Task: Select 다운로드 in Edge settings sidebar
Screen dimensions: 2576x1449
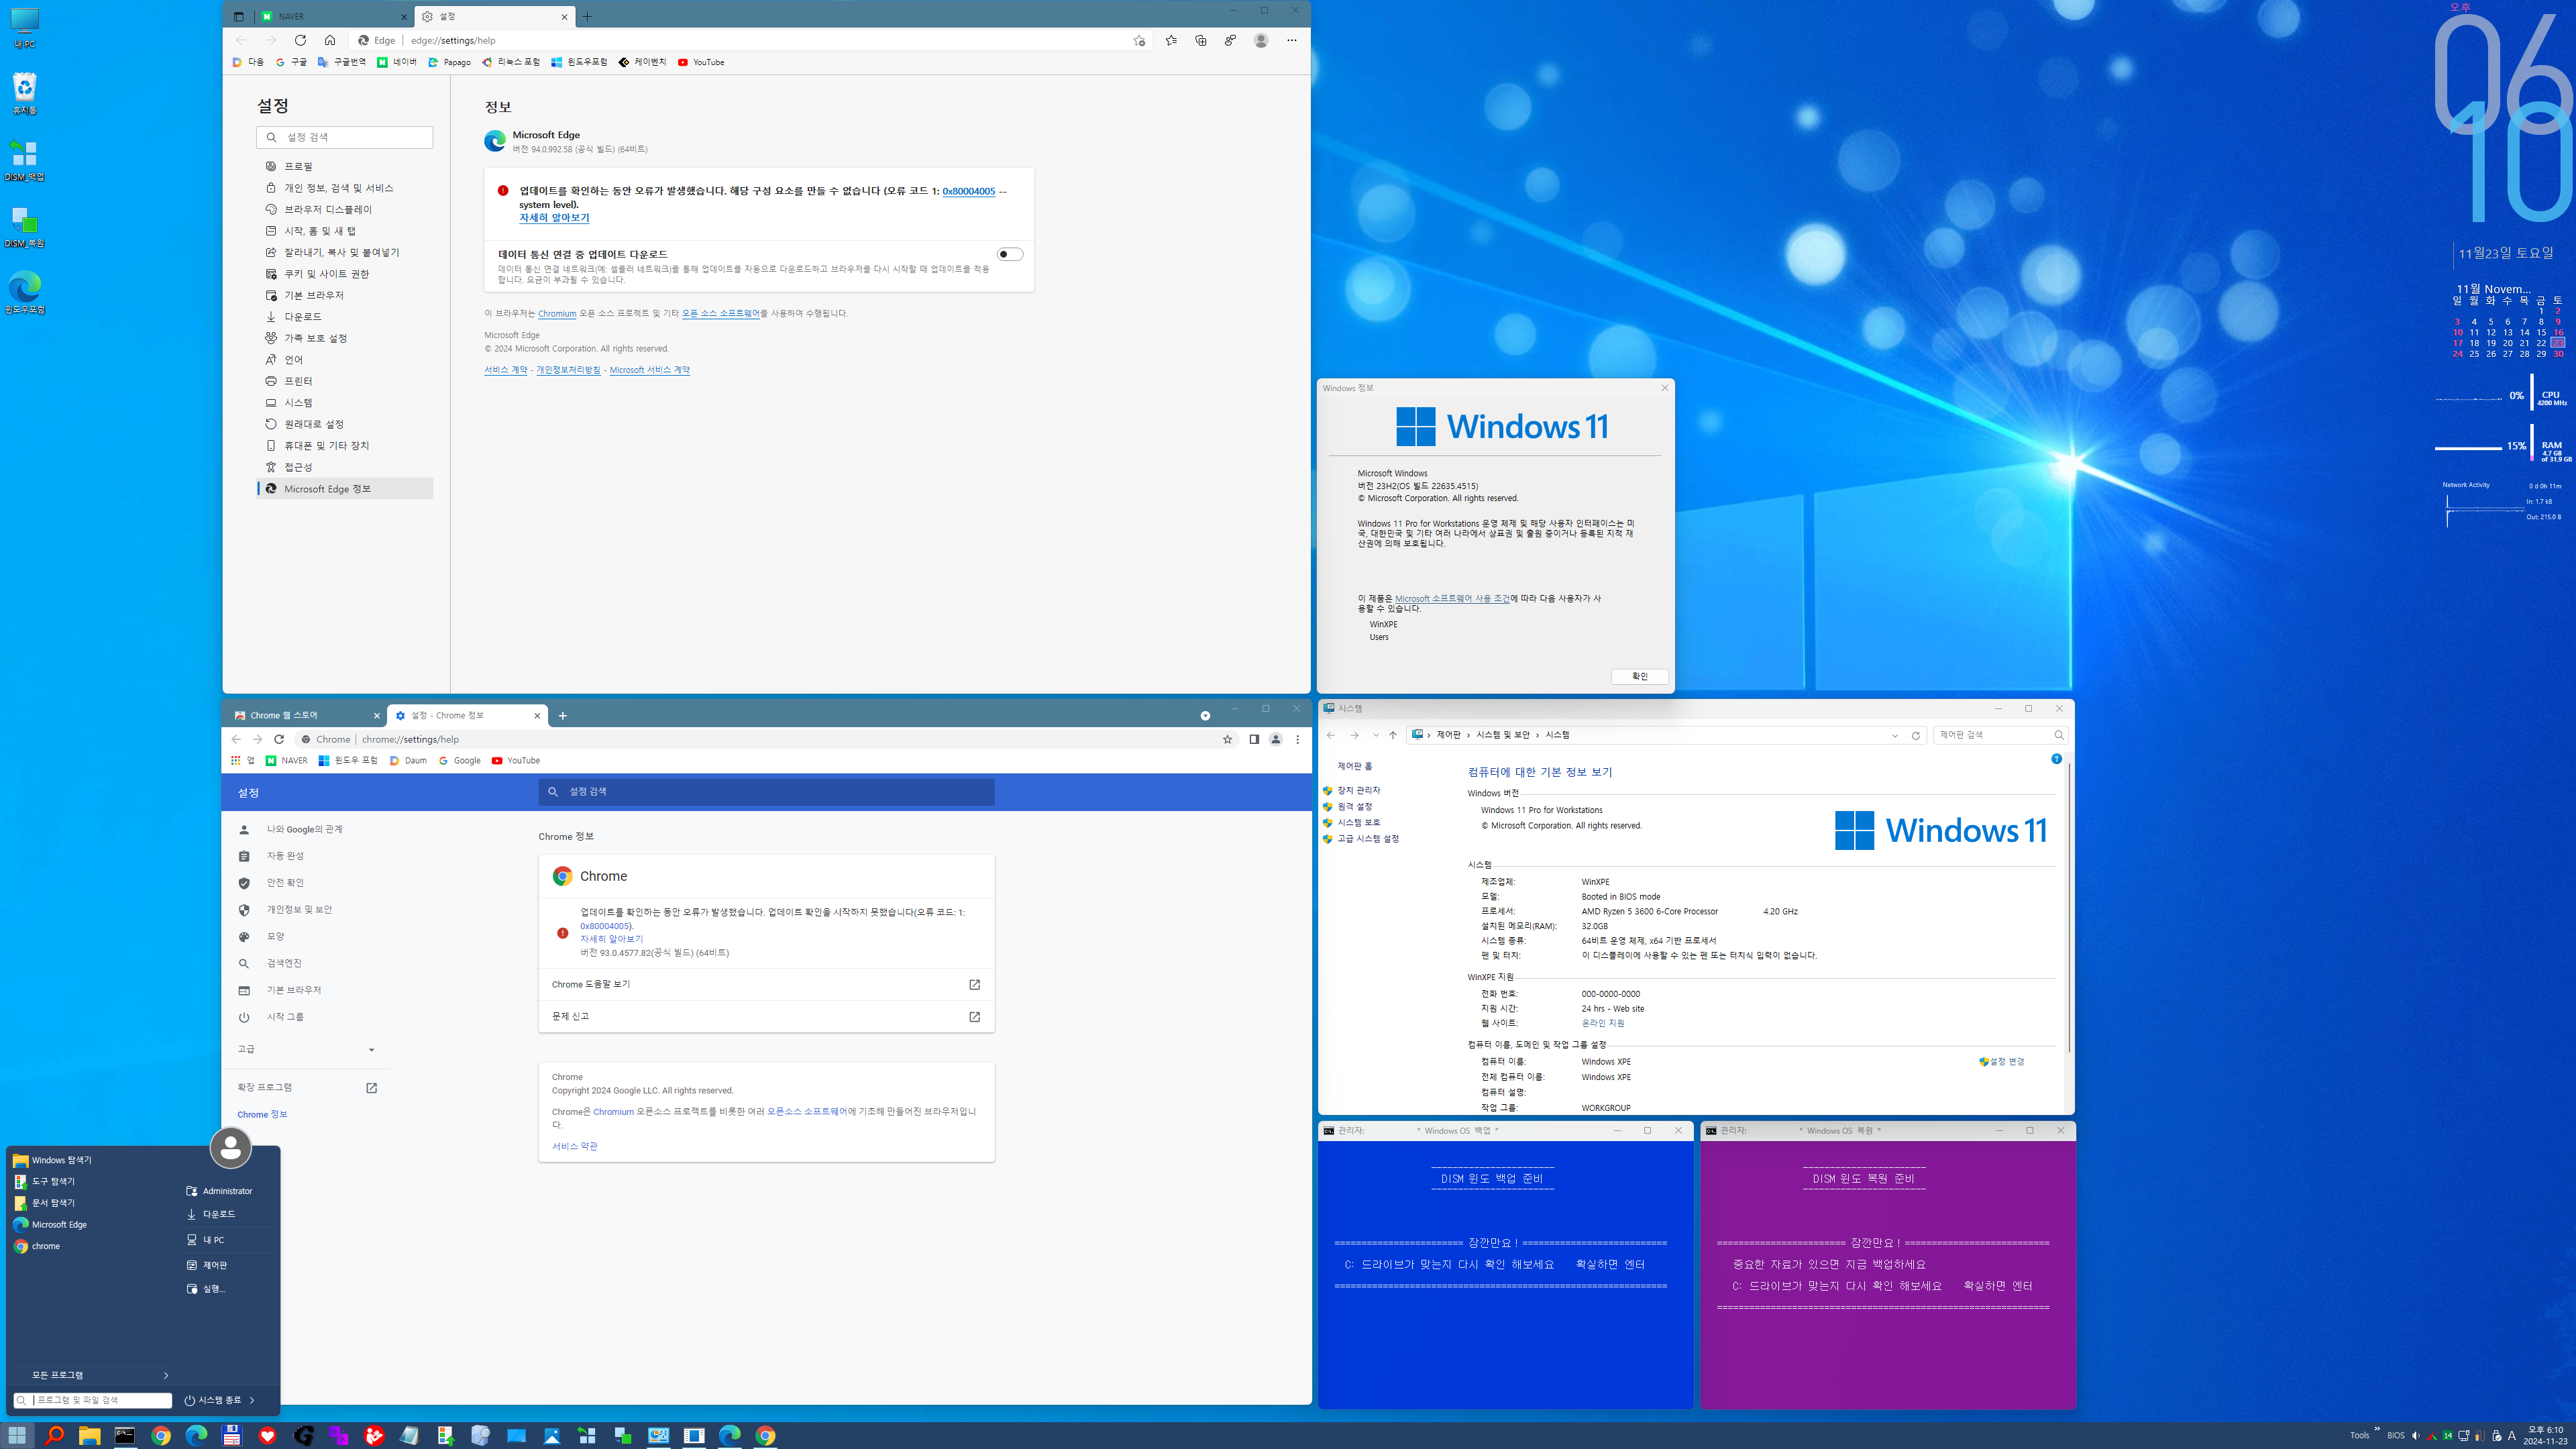Action: click(x=345, y=316)
